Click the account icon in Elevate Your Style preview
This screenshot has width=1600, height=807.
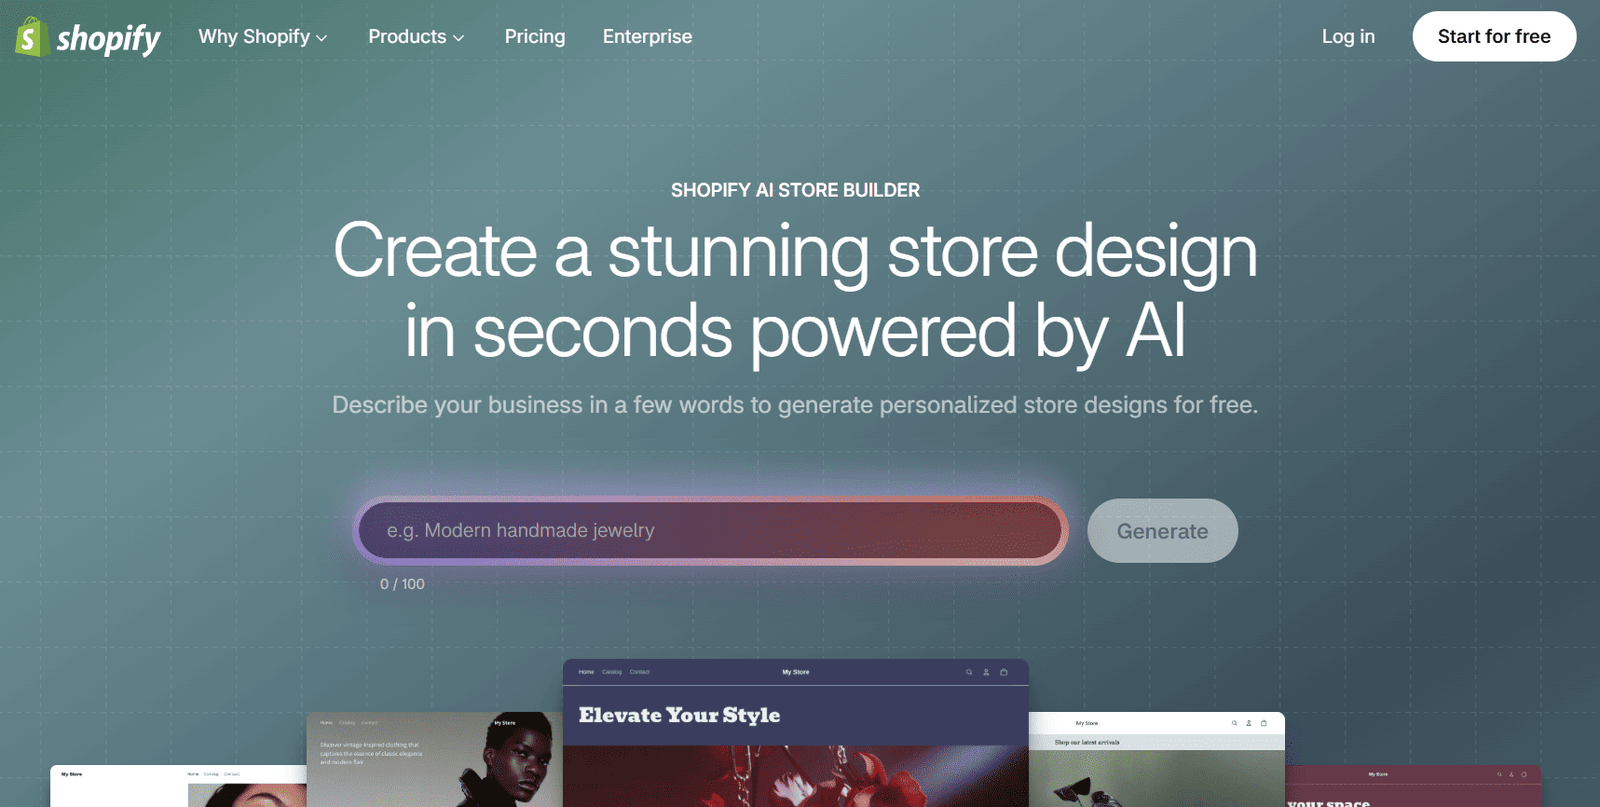(986, 672)
